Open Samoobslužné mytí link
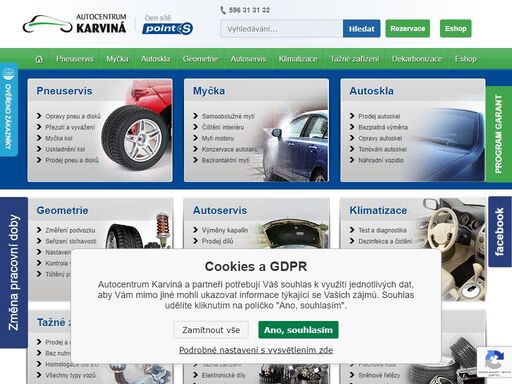This screenshot has height=384, width=512. (228, 116)
